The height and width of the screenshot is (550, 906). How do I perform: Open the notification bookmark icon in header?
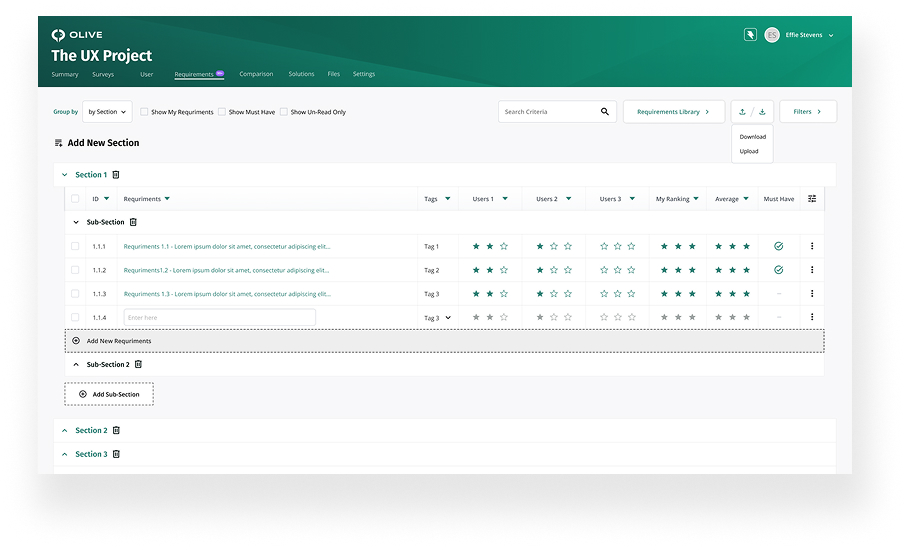click(x=750, y=35)
